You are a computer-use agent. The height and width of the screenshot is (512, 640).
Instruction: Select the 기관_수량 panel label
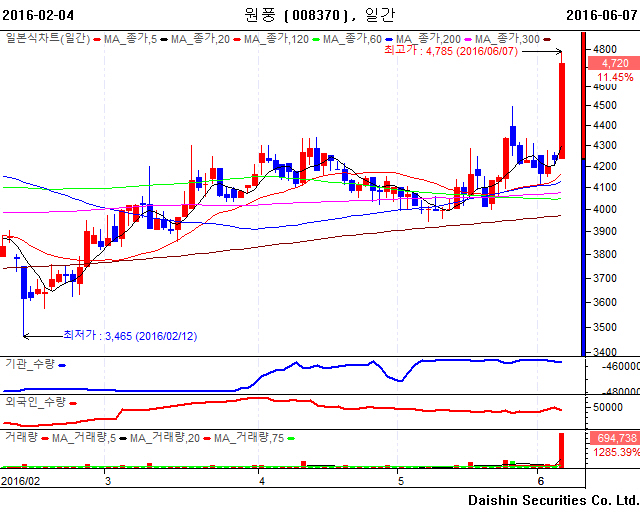30,364
